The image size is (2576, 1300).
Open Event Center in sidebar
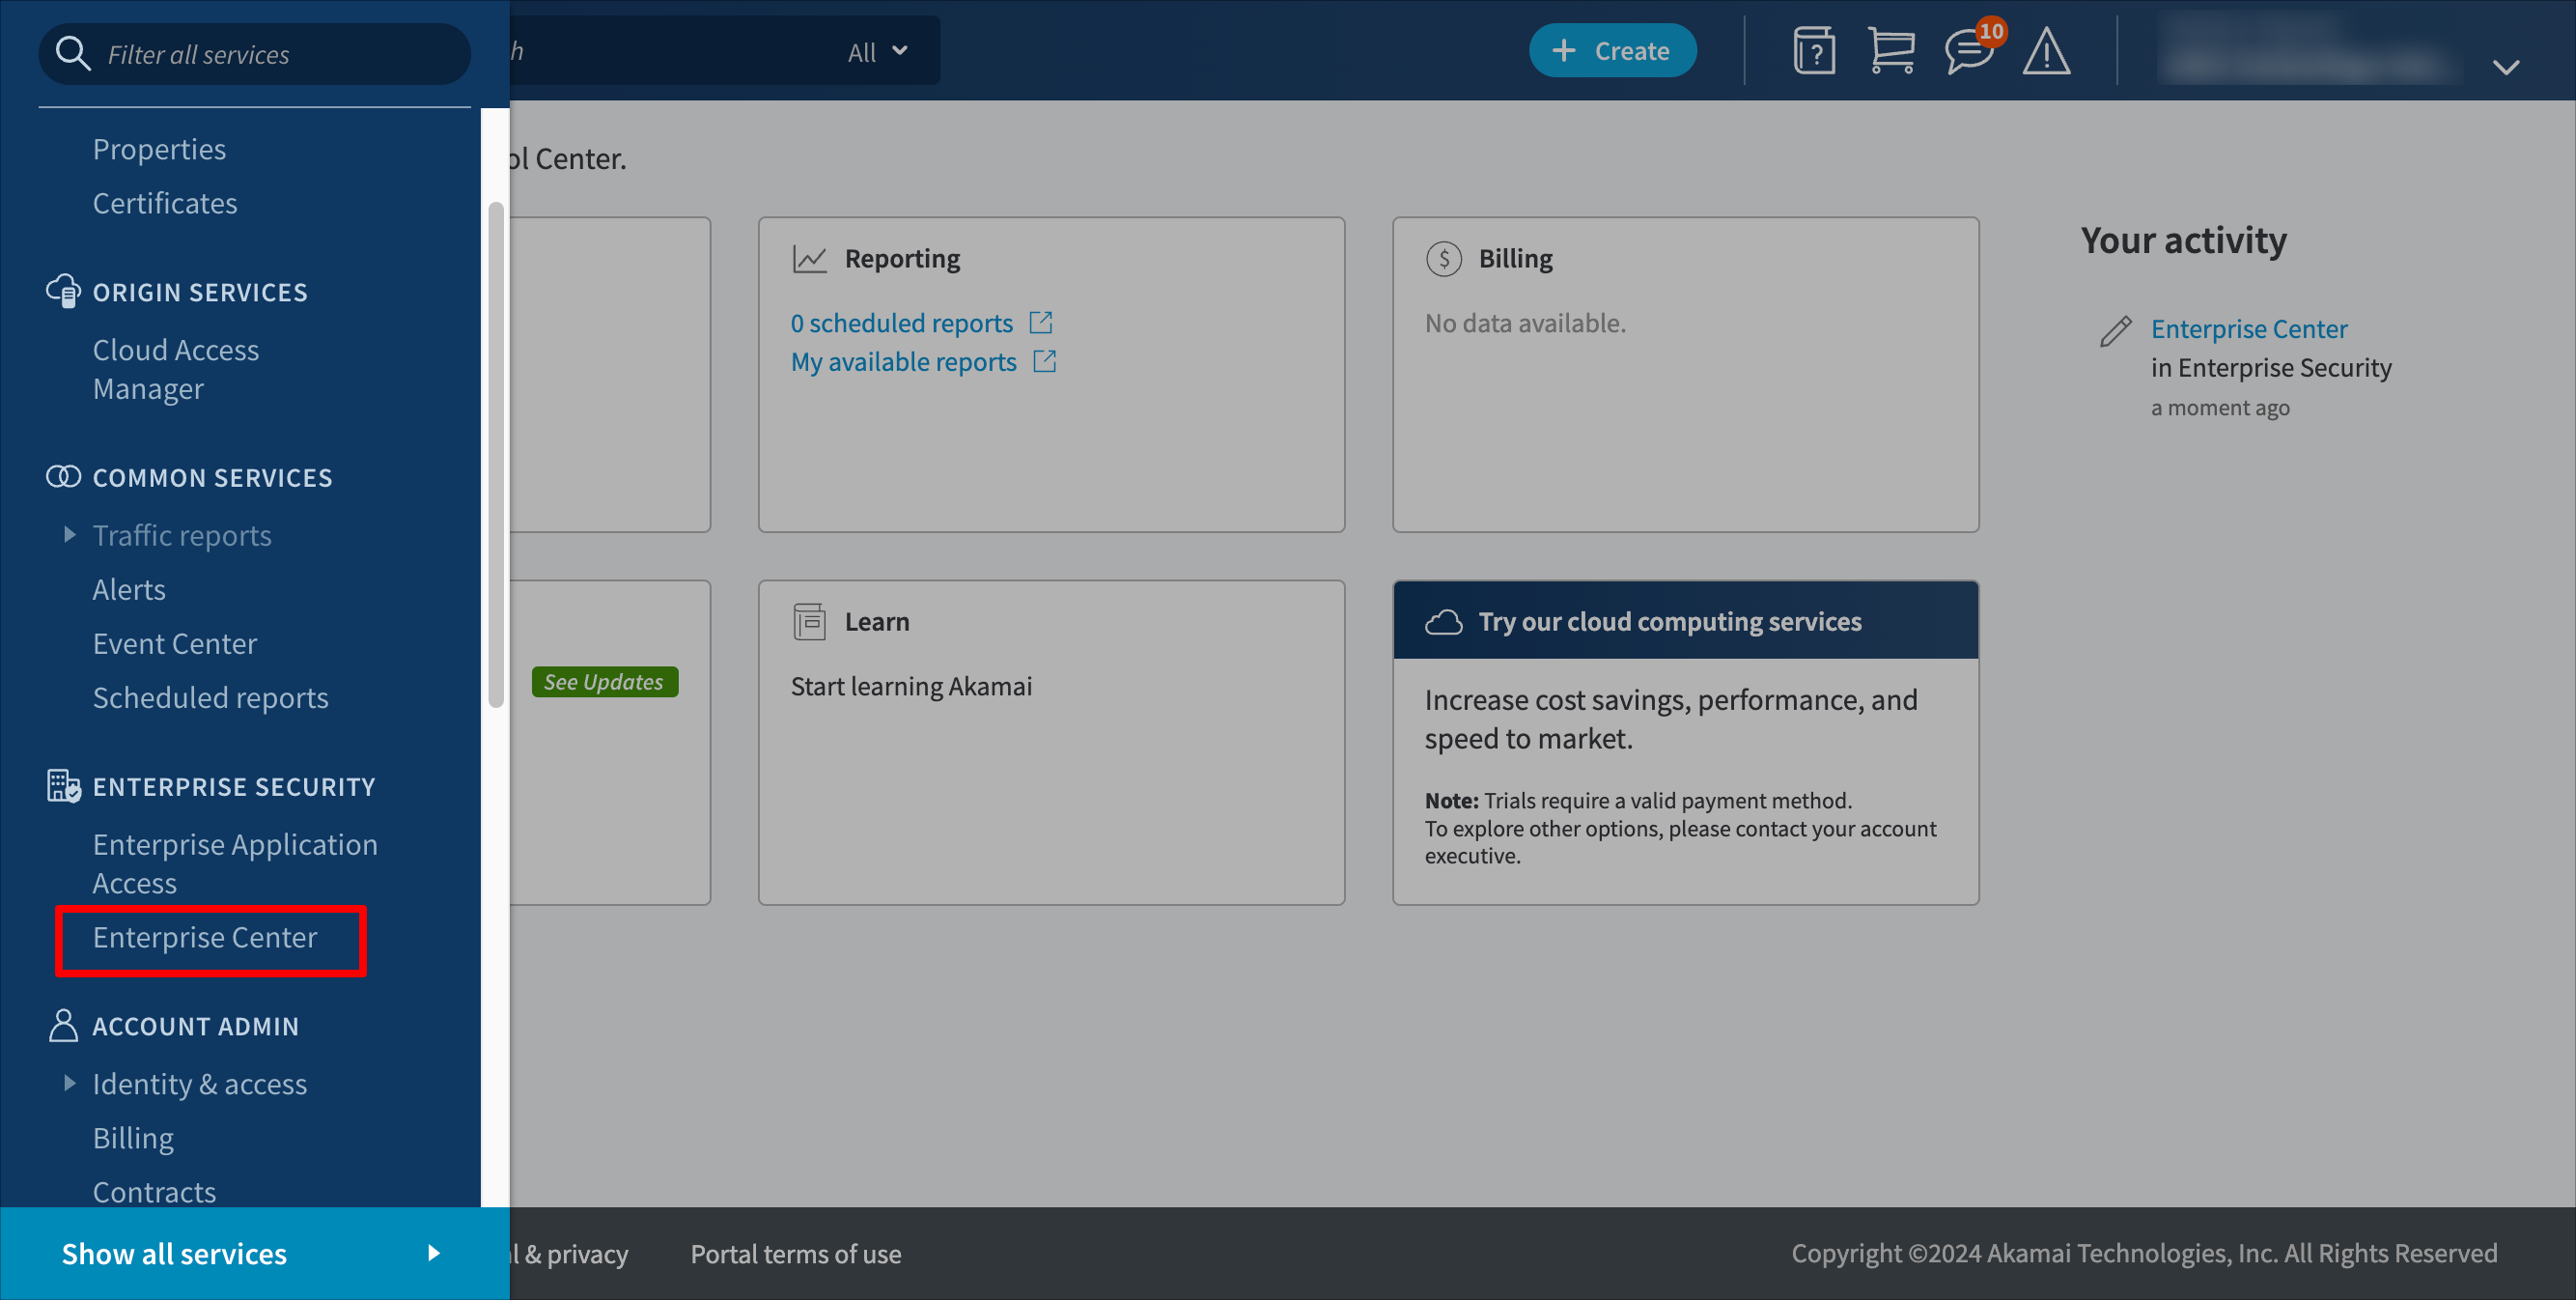(x=175, y=643)
